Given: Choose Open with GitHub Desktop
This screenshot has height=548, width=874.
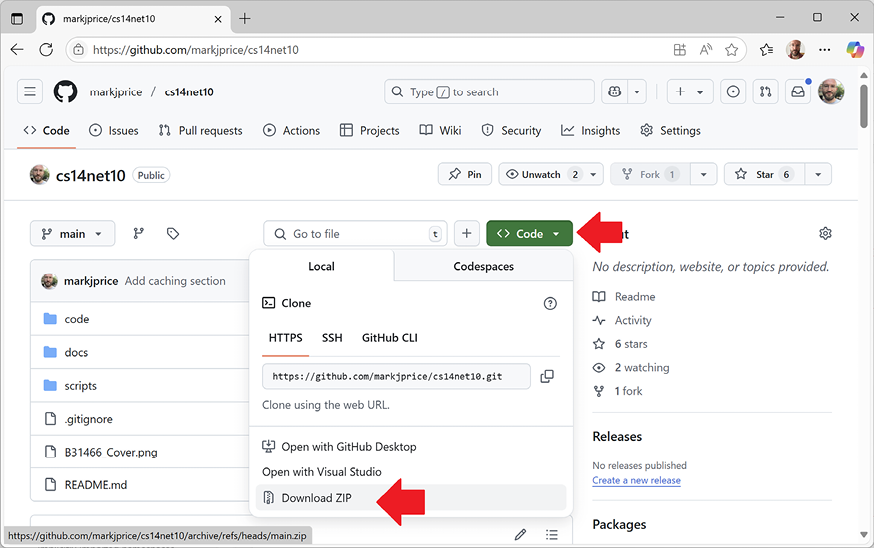Looking at the screenshot, I should tap(339, 447).
